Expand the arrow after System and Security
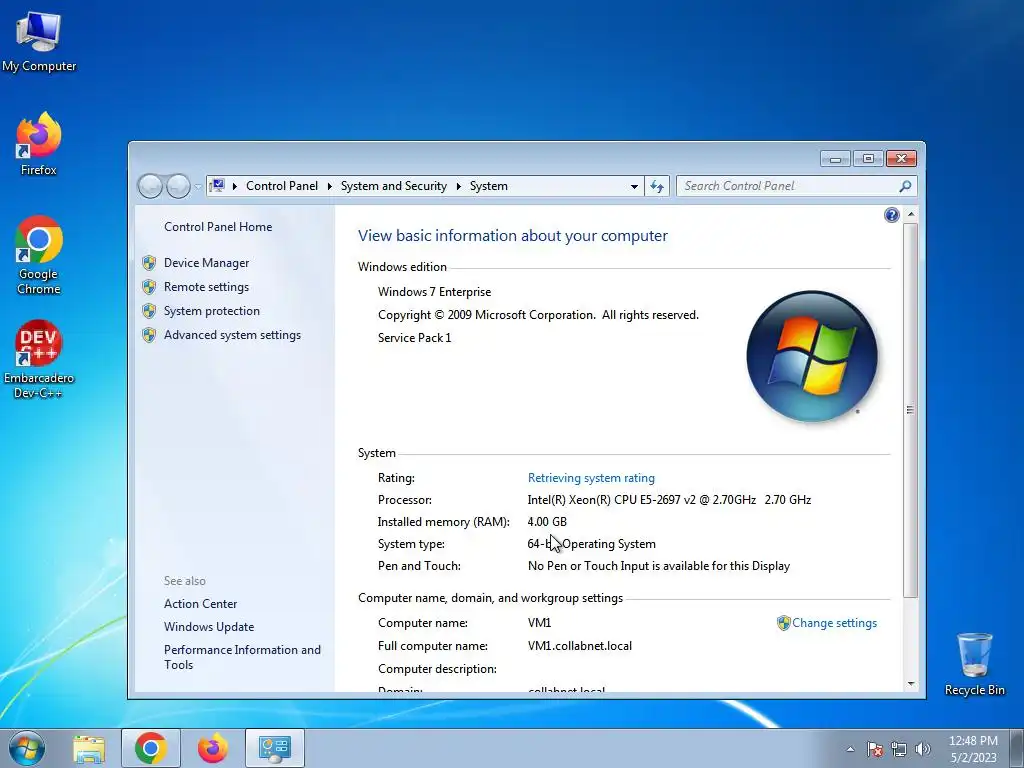 pos(458,186)
